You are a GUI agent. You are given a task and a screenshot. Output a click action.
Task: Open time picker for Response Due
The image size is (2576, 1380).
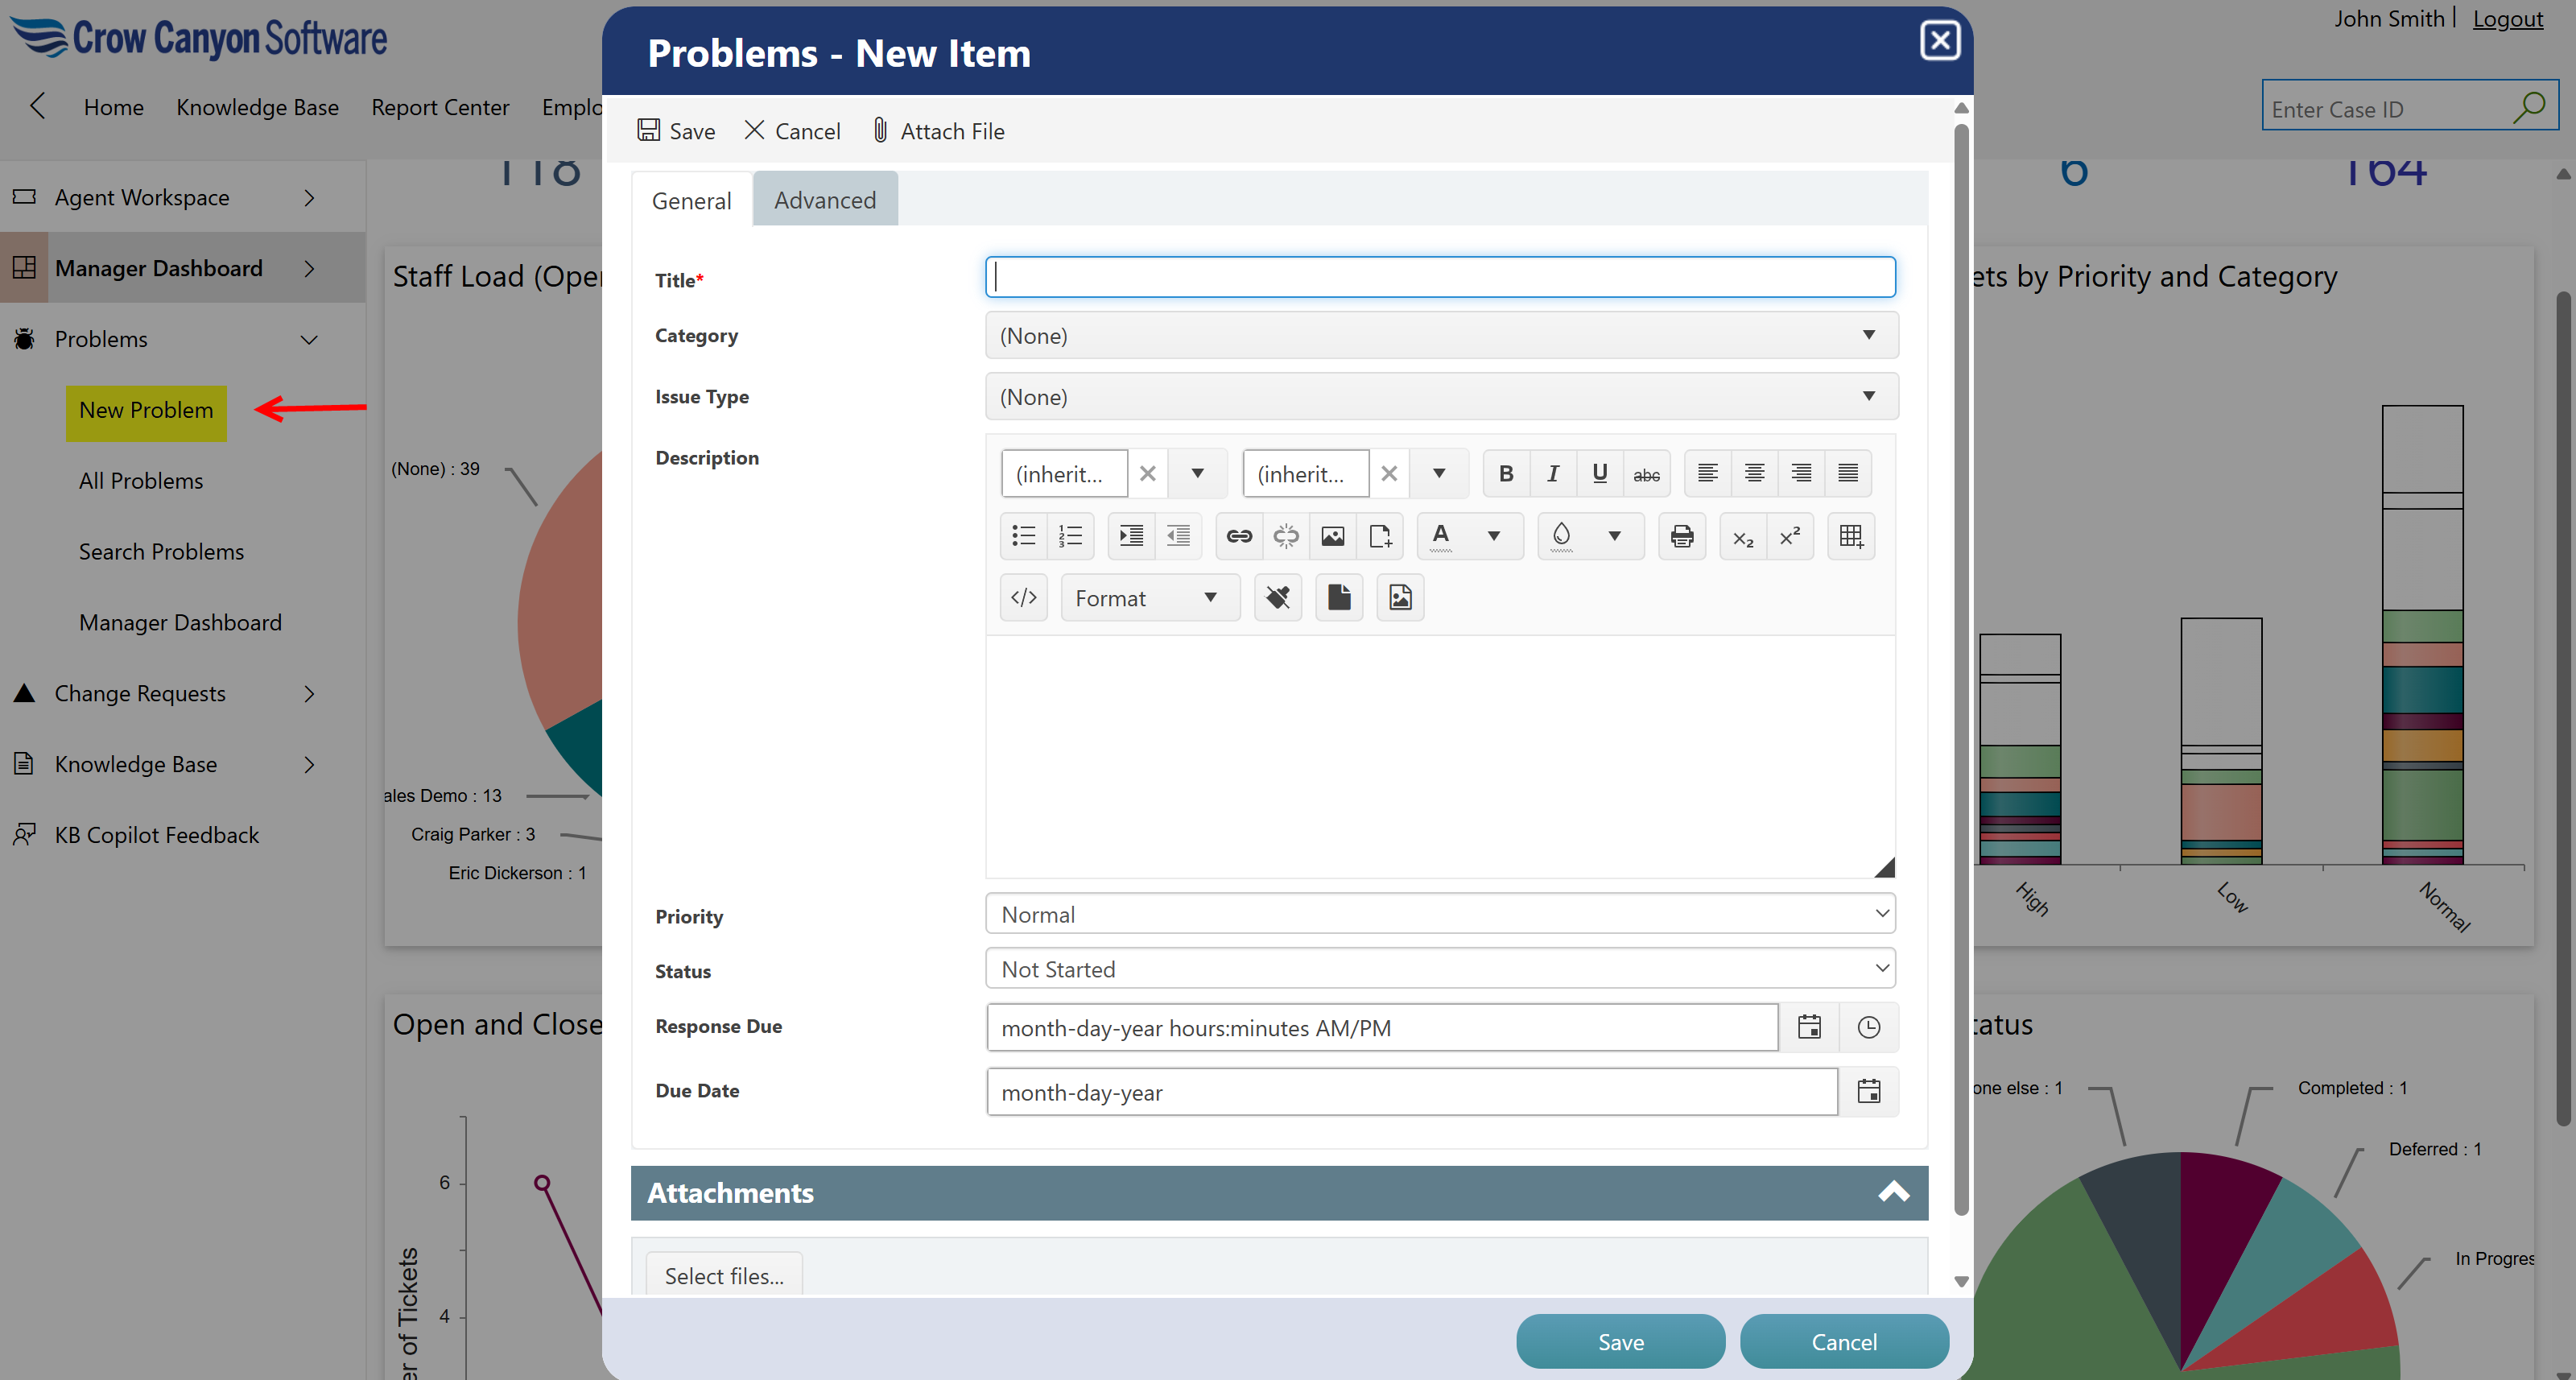click(x=1868, y=1028)
